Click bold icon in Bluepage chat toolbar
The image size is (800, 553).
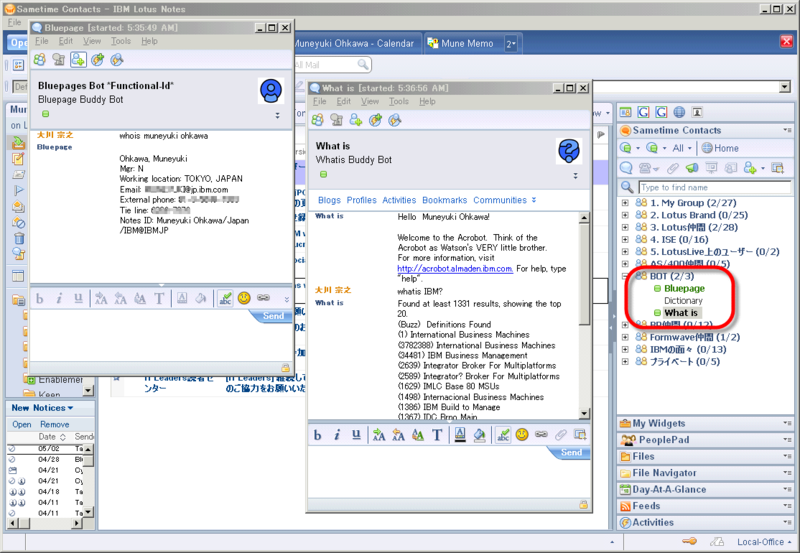tap(40, 298)
